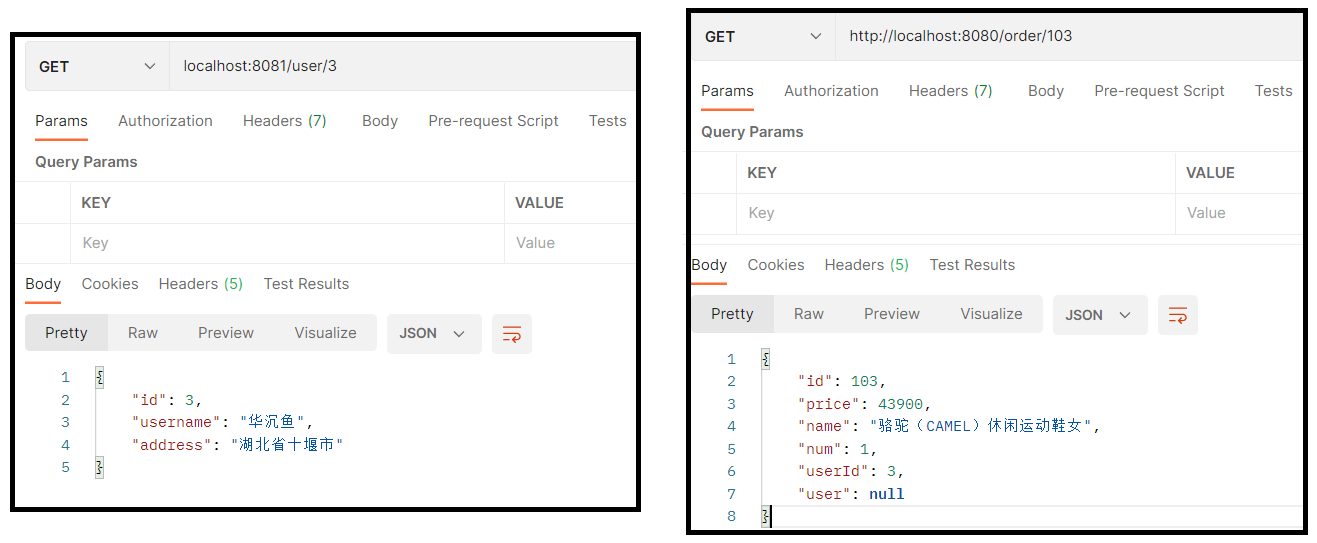Open response Headers (5) tab in right window
The height and width of the screenshot is (543, 1317).
pos(867,265)
